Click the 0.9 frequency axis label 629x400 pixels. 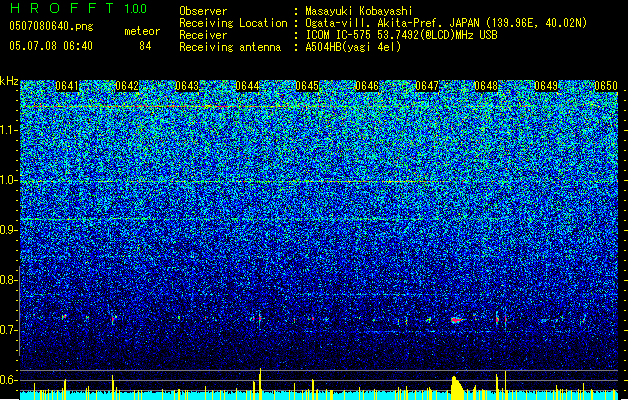click(8, 230)
